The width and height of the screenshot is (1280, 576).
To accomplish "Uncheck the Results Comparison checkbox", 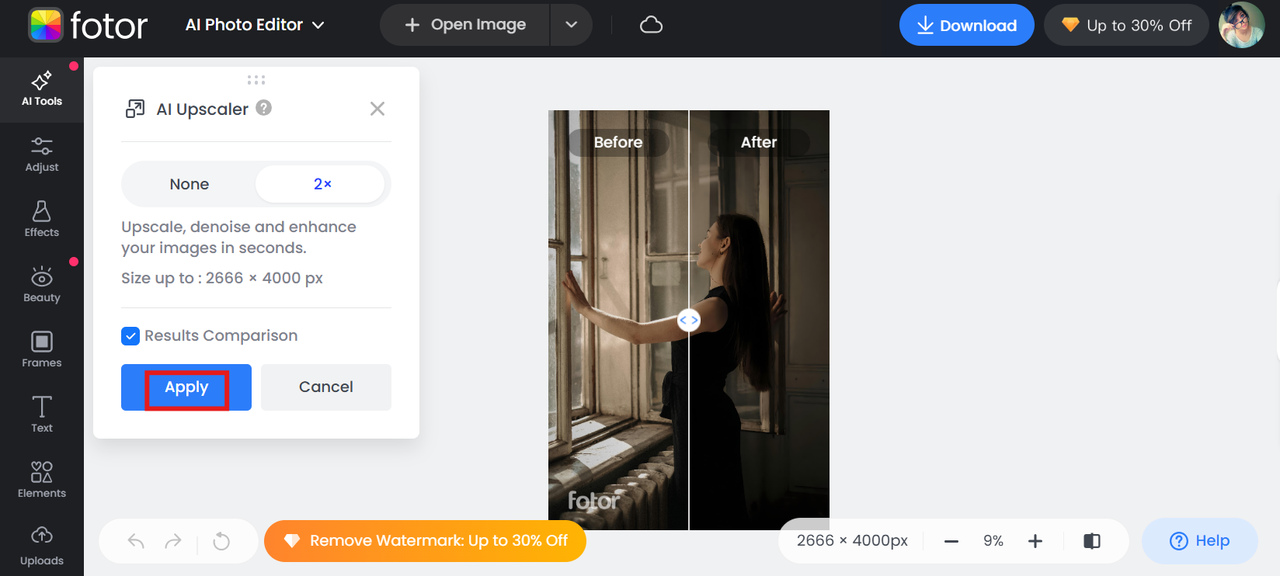I will click(x=130, y=336).
